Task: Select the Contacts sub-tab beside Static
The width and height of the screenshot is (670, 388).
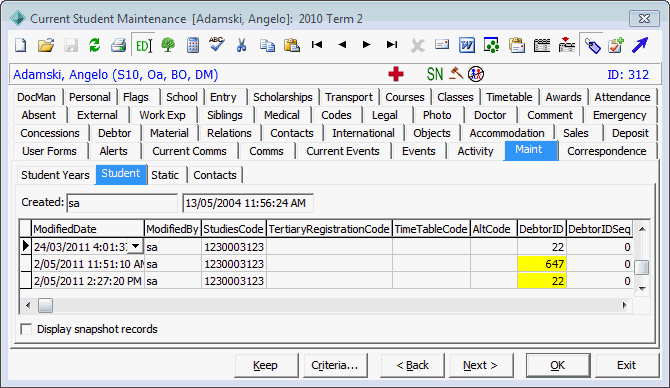Action: 215,175
